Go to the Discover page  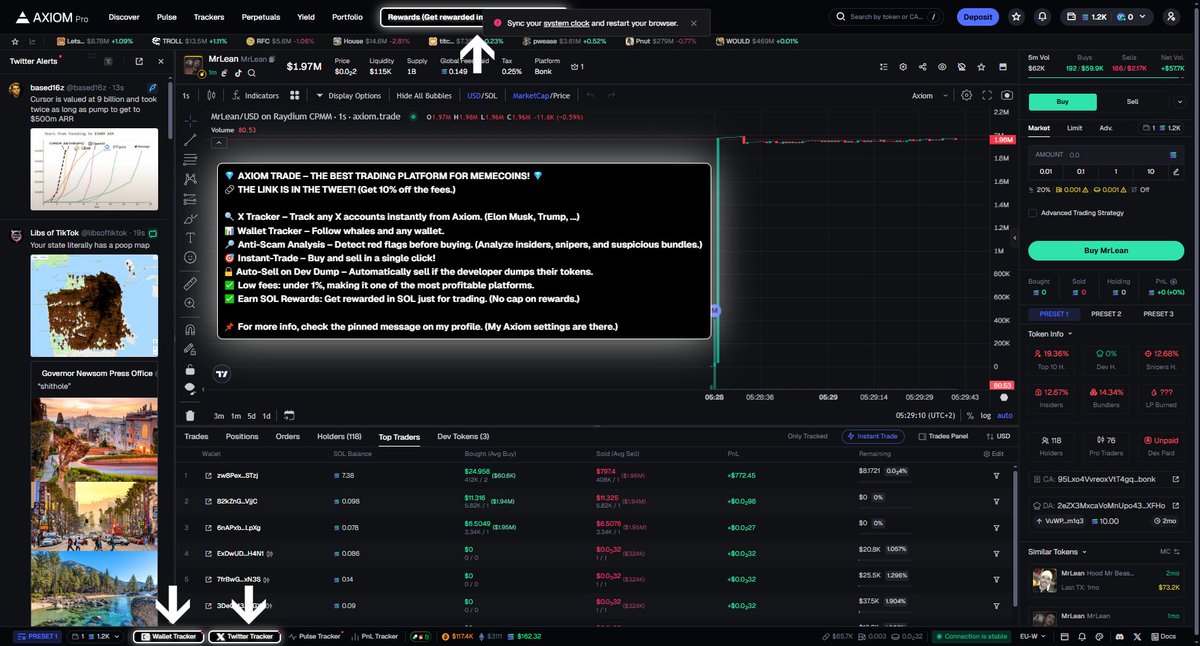click(124, 17)
